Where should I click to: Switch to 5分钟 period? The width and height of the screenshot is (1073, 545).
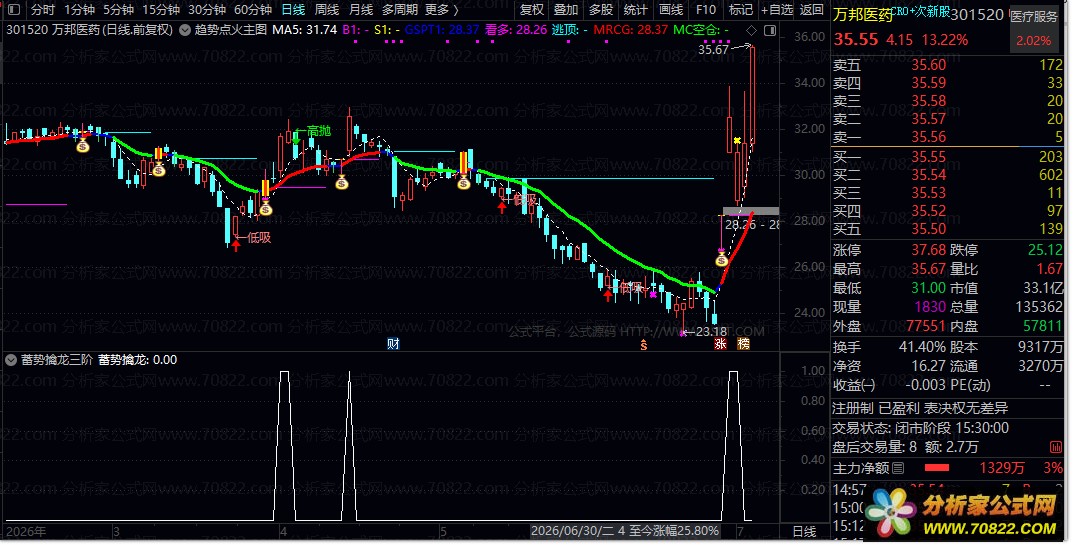[118, 10]
